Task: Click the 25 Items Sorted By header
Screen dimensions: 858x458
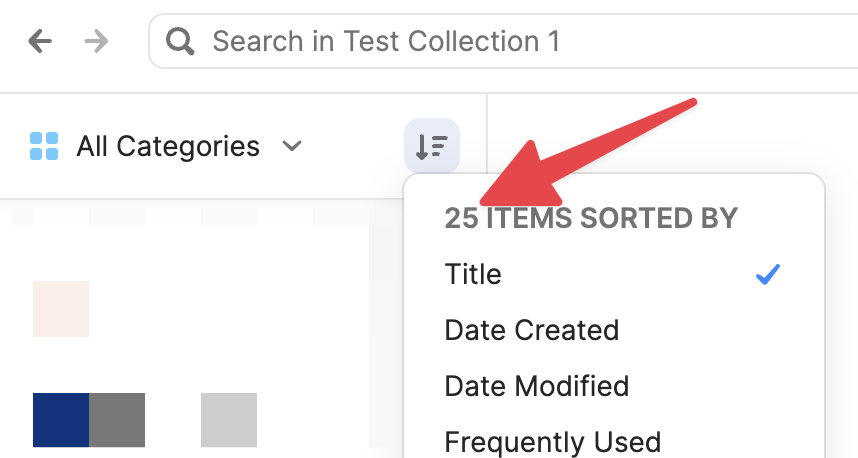Action: 590,218
